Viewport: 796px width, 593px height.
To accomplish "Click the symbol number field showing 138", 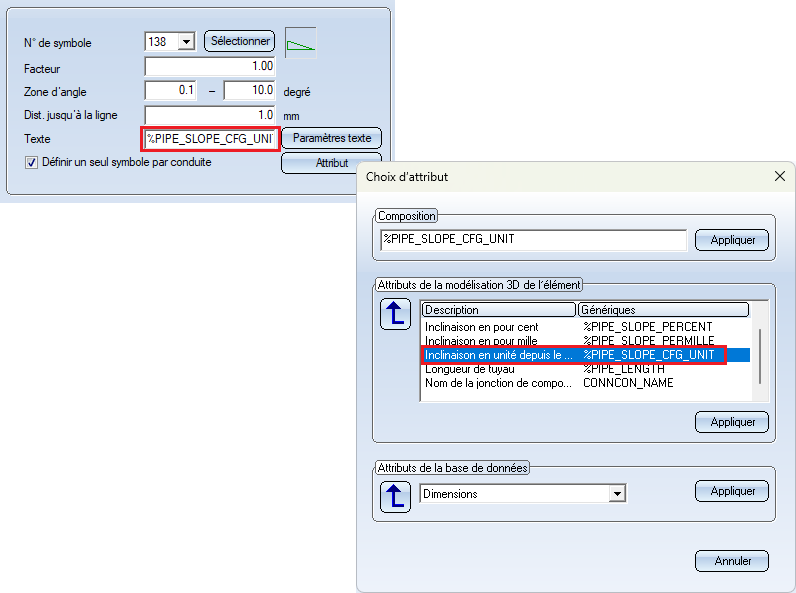I will click(162, 42).
